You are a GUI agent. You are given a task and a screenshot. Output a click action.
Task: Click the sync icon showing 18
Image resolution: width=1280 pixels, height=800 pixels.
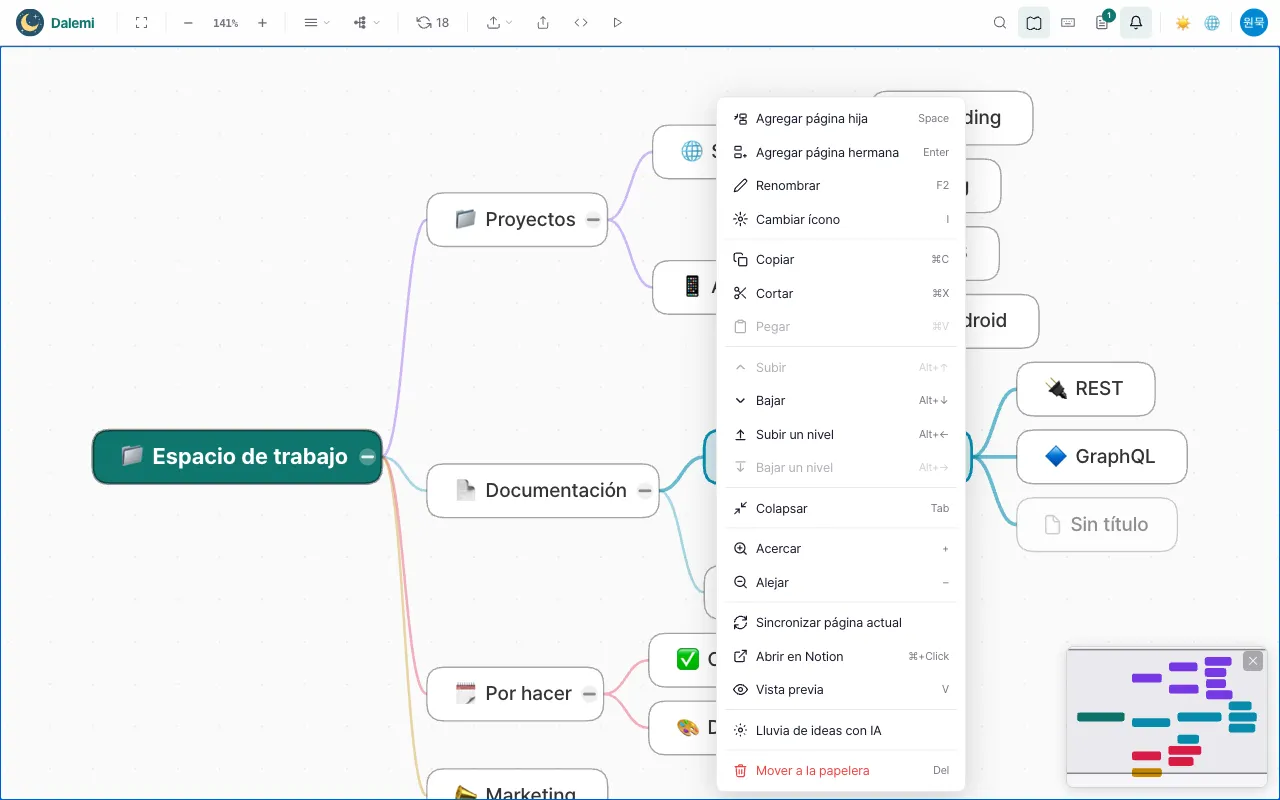[433, 22]
